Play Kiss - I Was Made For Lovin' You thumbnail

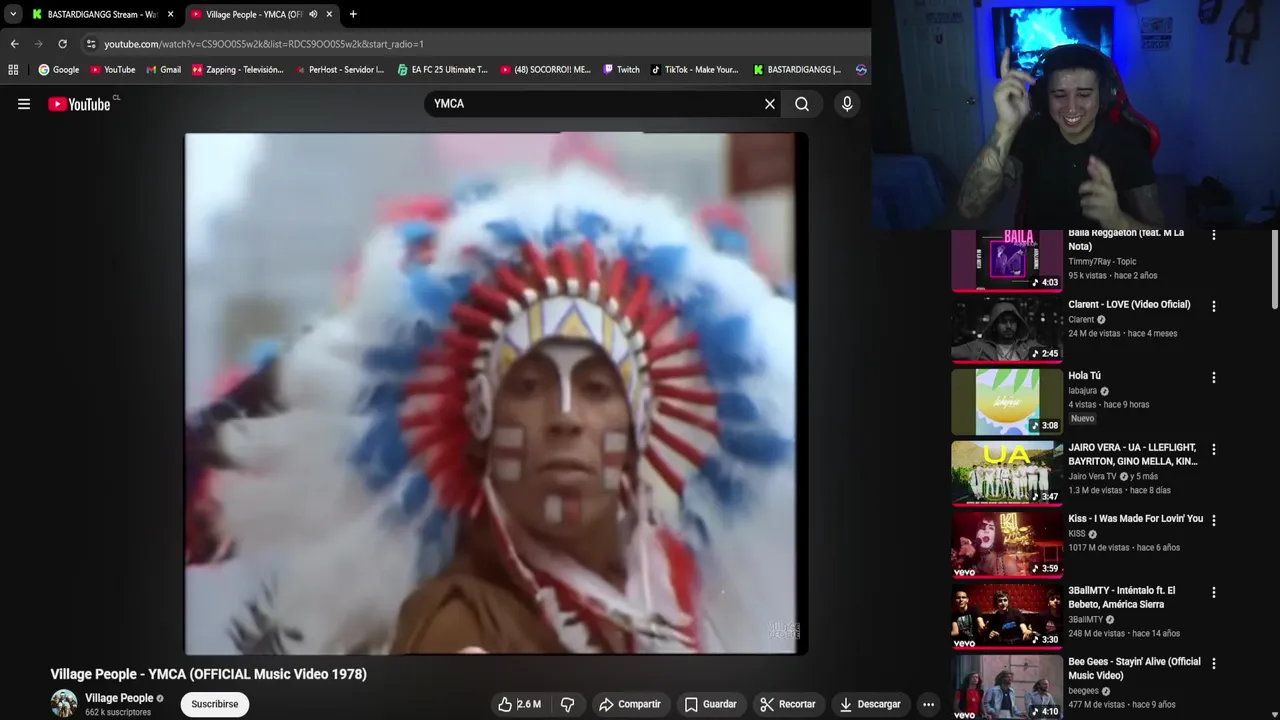(x=1007, y=545)
